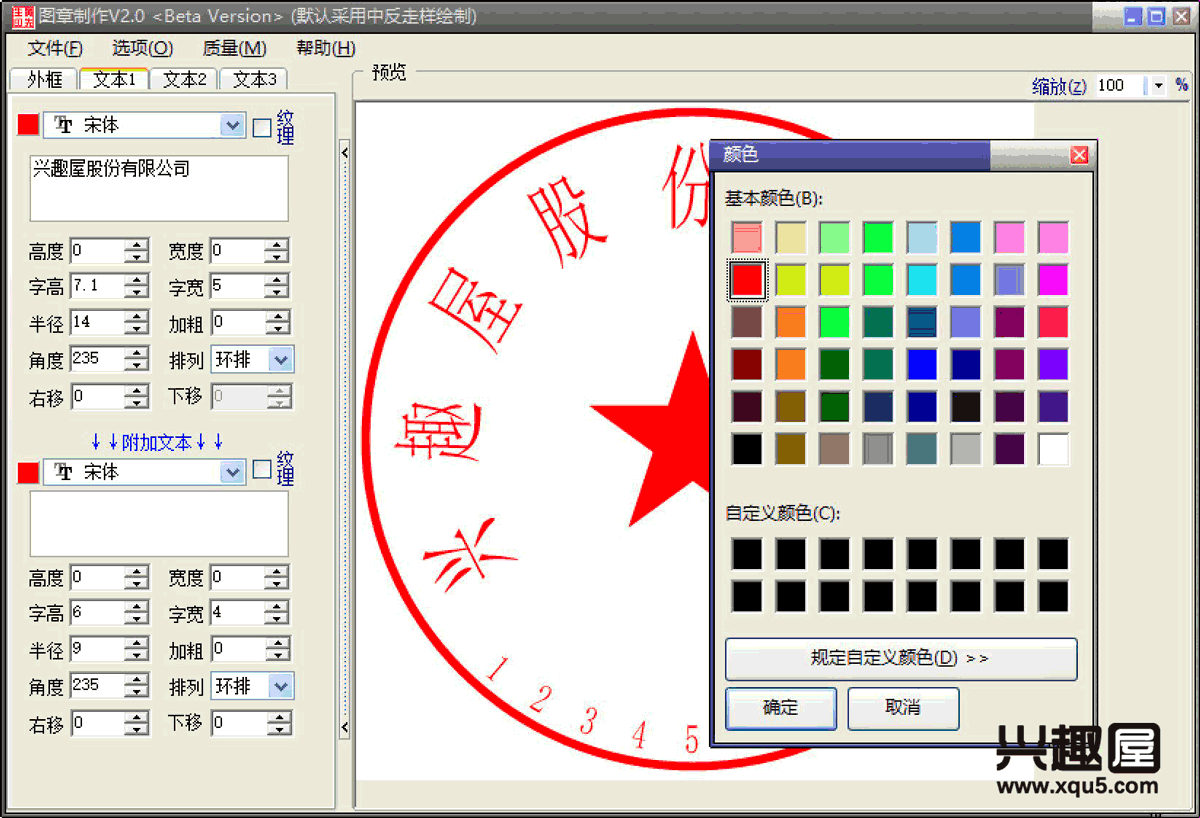
Task: Click the text box containing 兴趣屋股份有限公司
Action: pyautogui.click(x=159, y=188)
